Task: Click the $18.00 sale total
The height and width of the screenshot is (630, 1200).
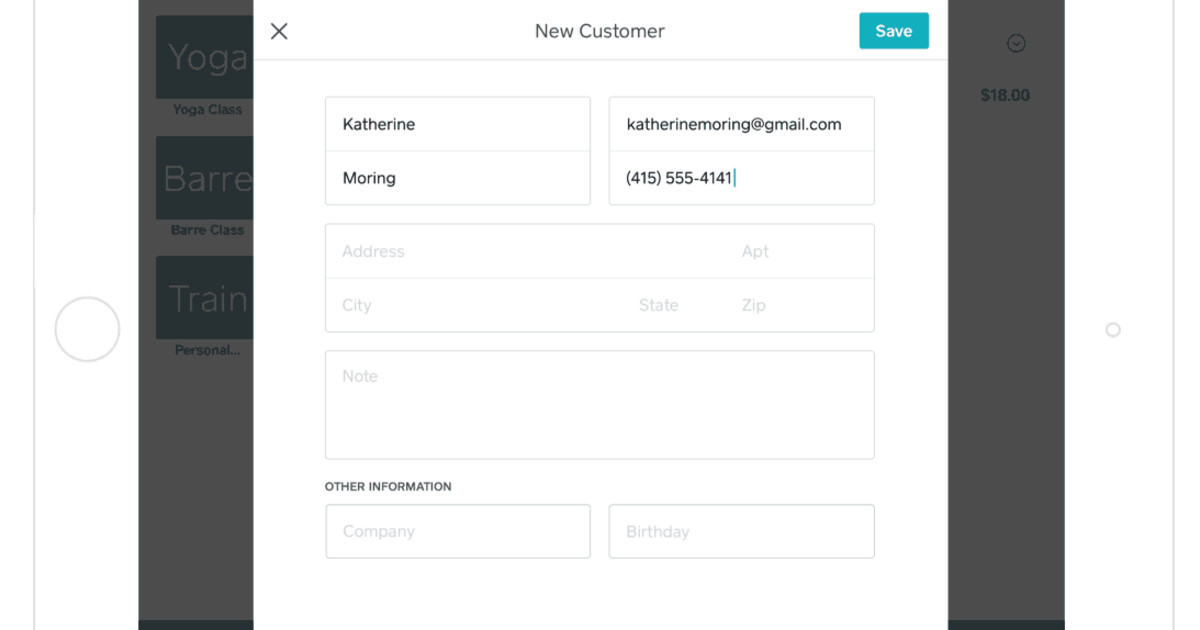Action: click(x=1003, y=95)
